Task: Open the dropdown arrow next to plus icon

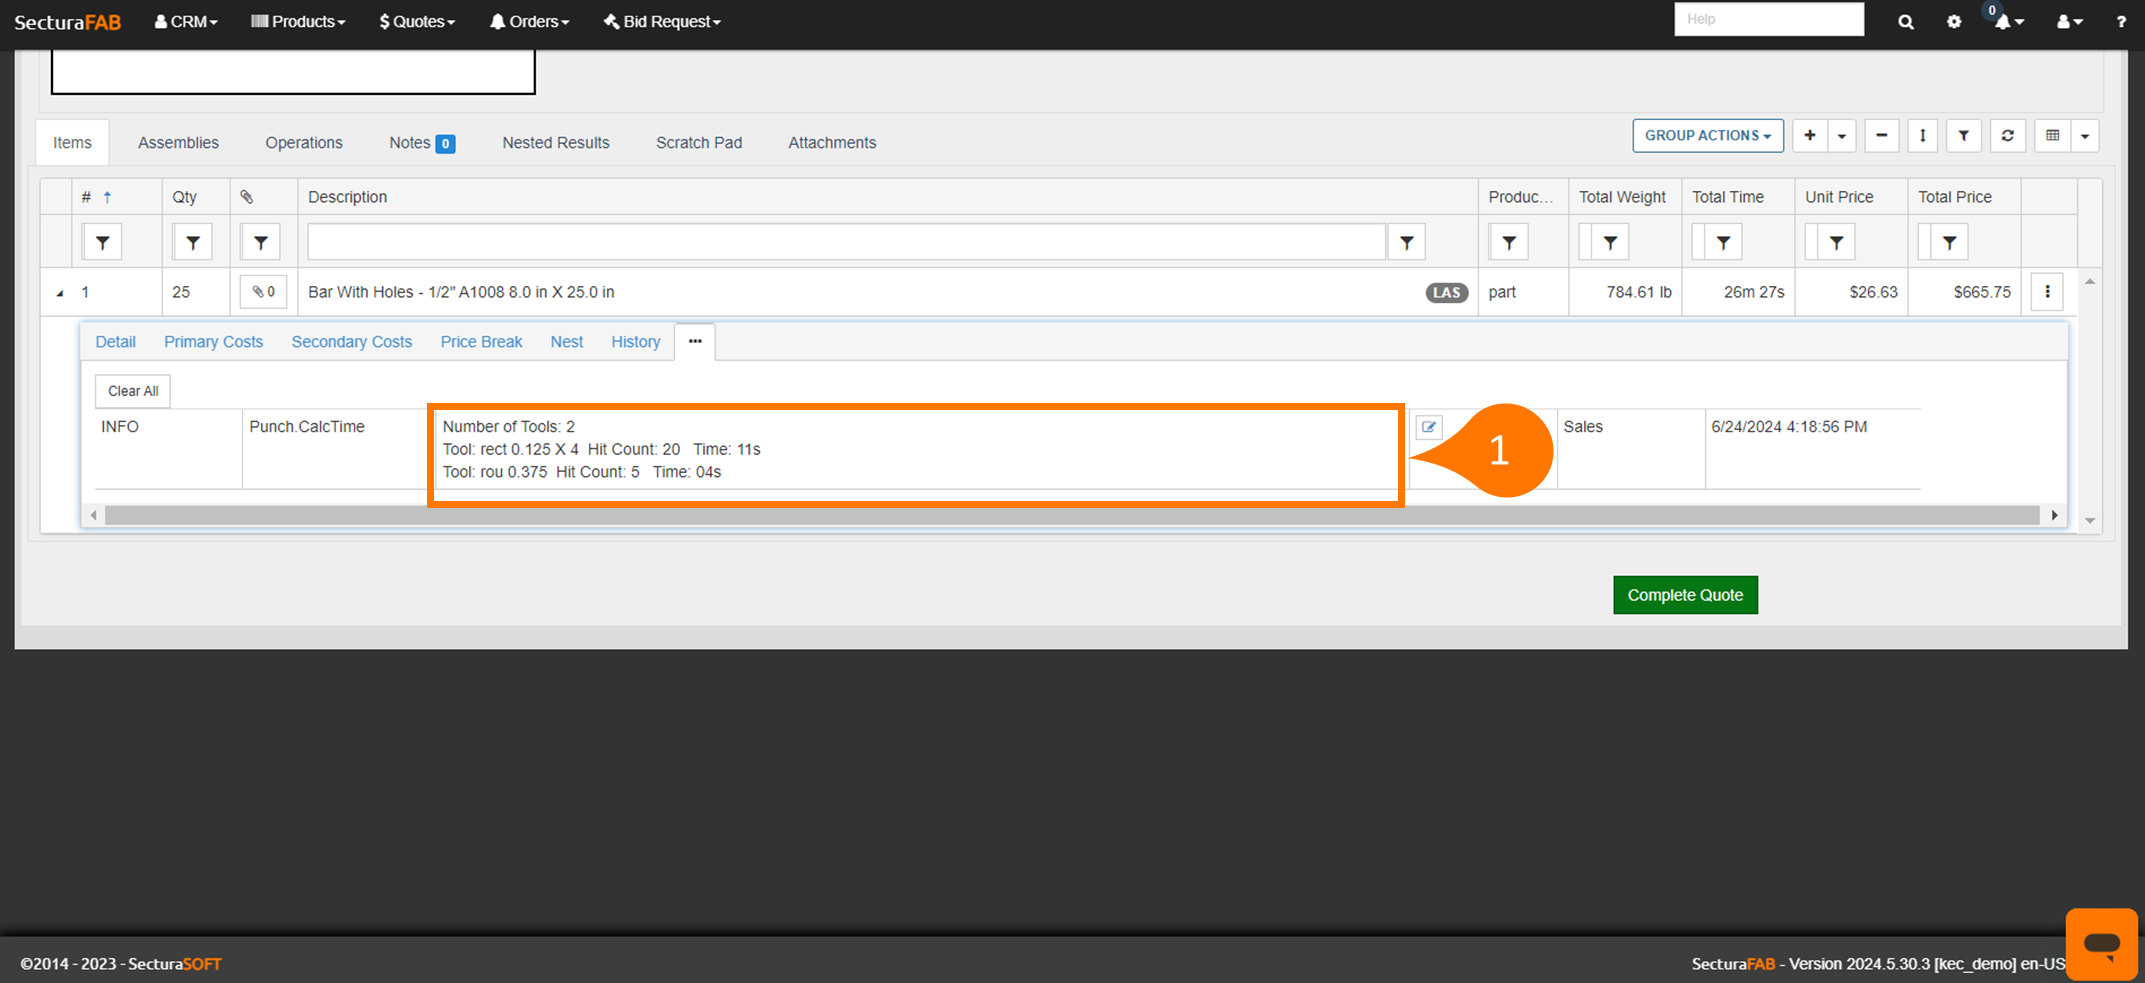Action: (1841, 136)
